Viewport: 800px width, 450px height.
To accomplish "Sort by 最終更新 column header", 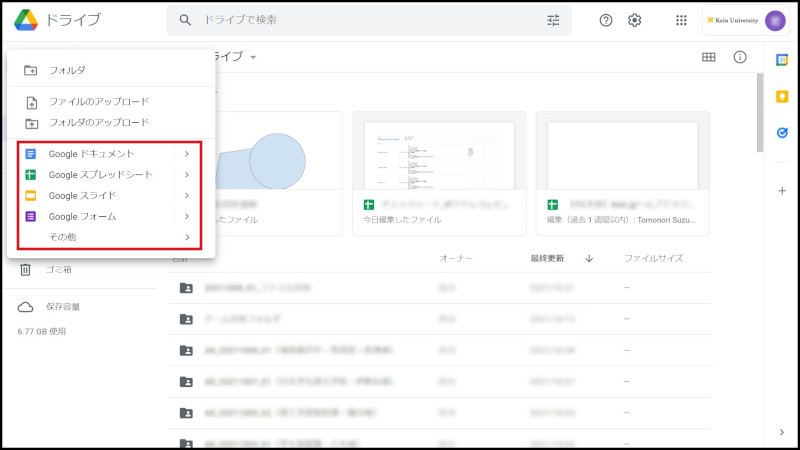I will (547, 258).
